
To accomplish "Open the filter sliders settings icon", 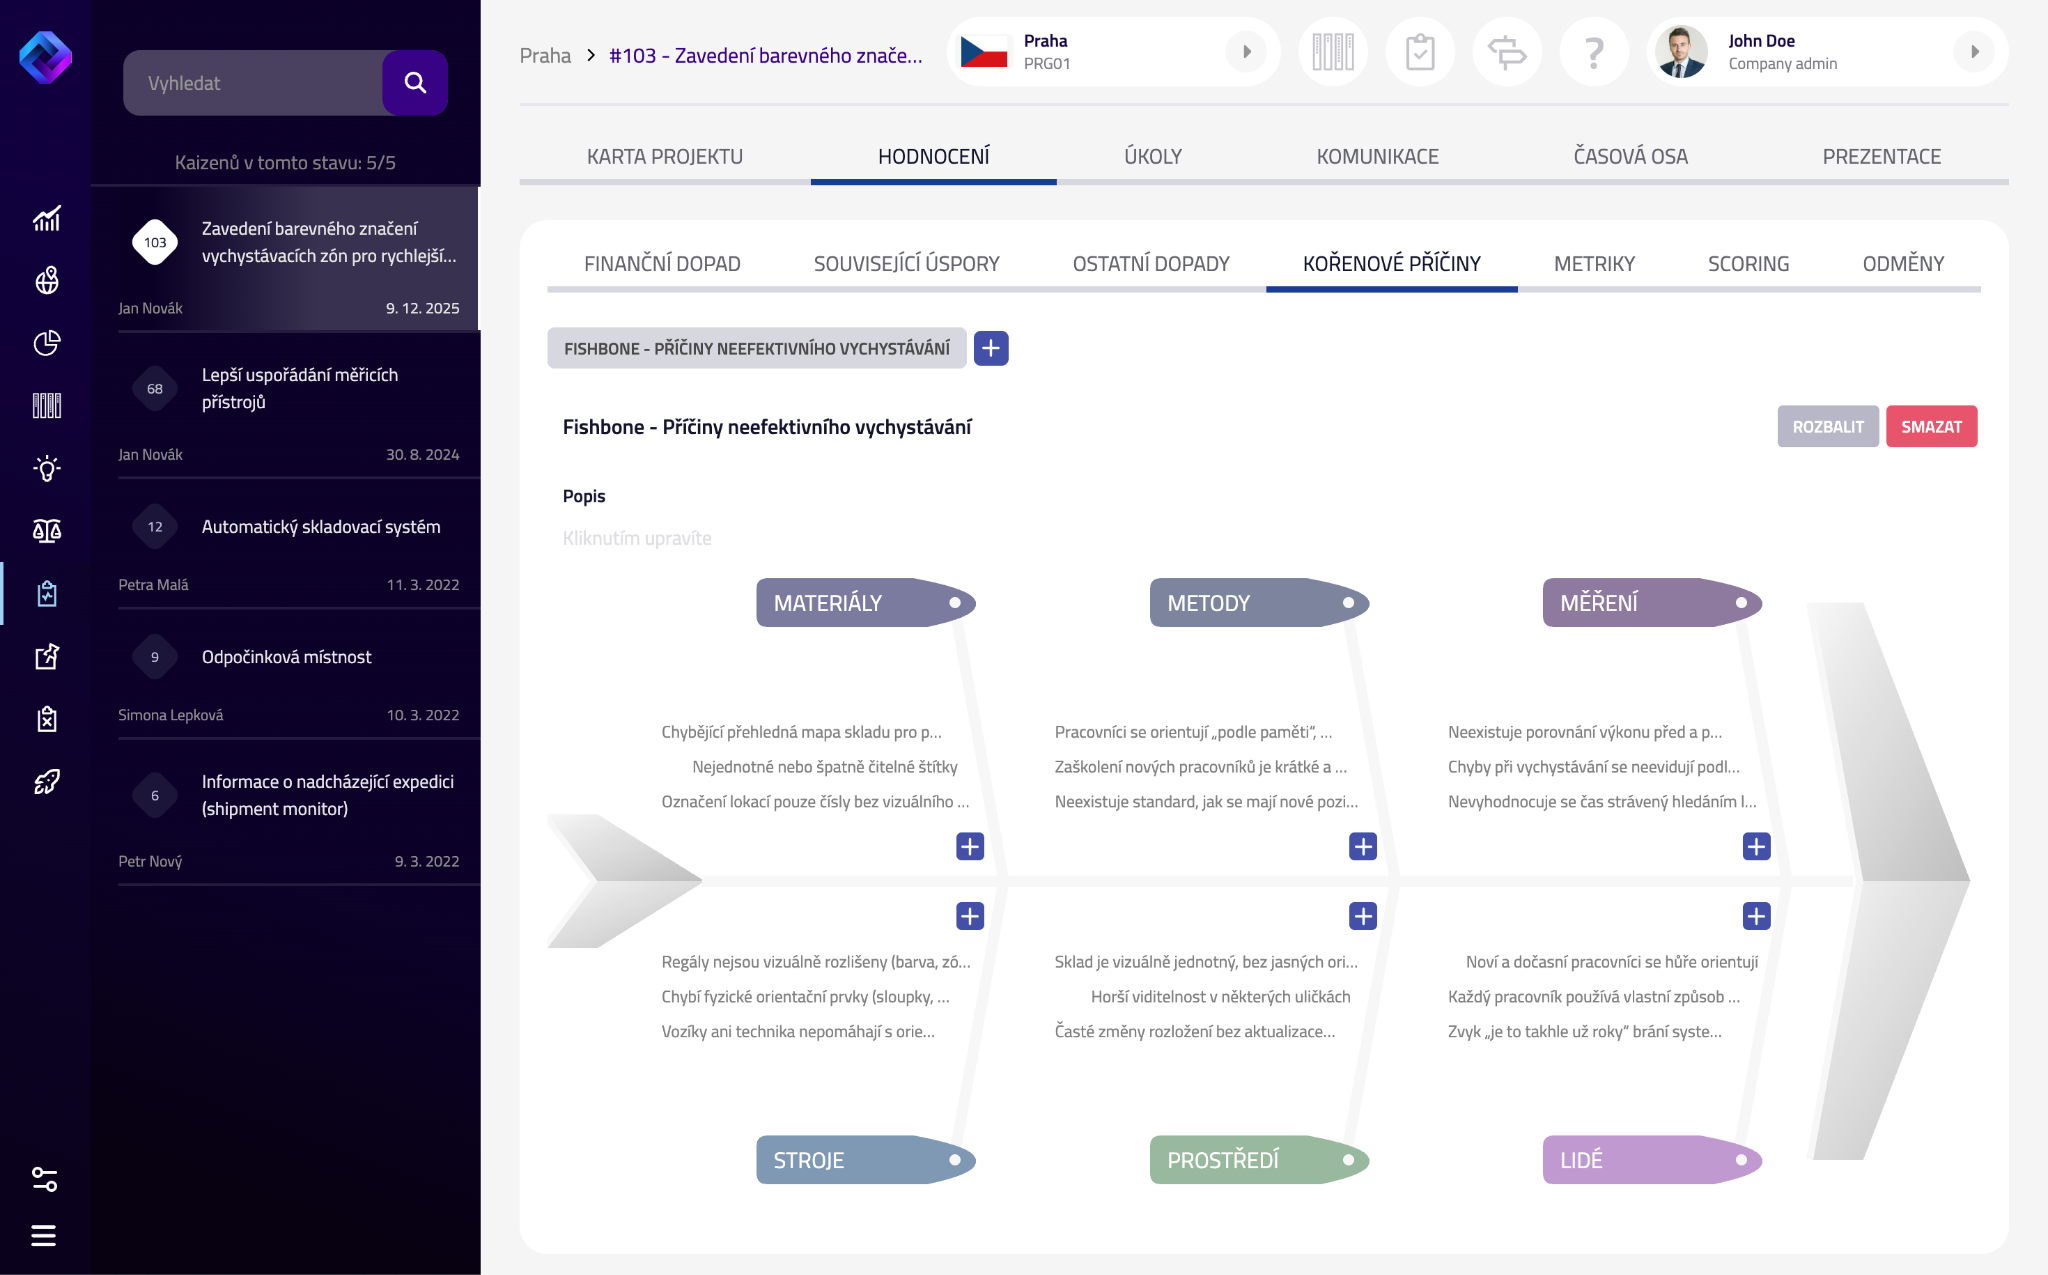I will pos(44,1179).
